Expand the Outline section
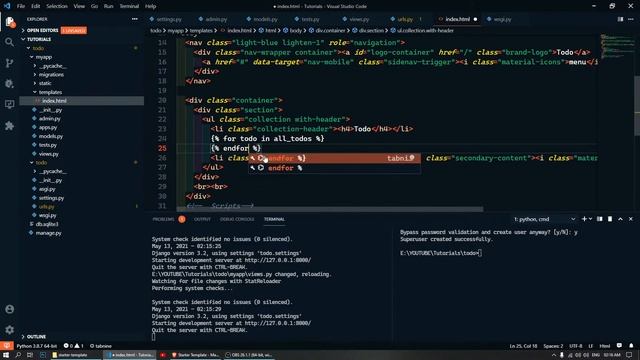 pyautogui.click(x=36, y=337)
